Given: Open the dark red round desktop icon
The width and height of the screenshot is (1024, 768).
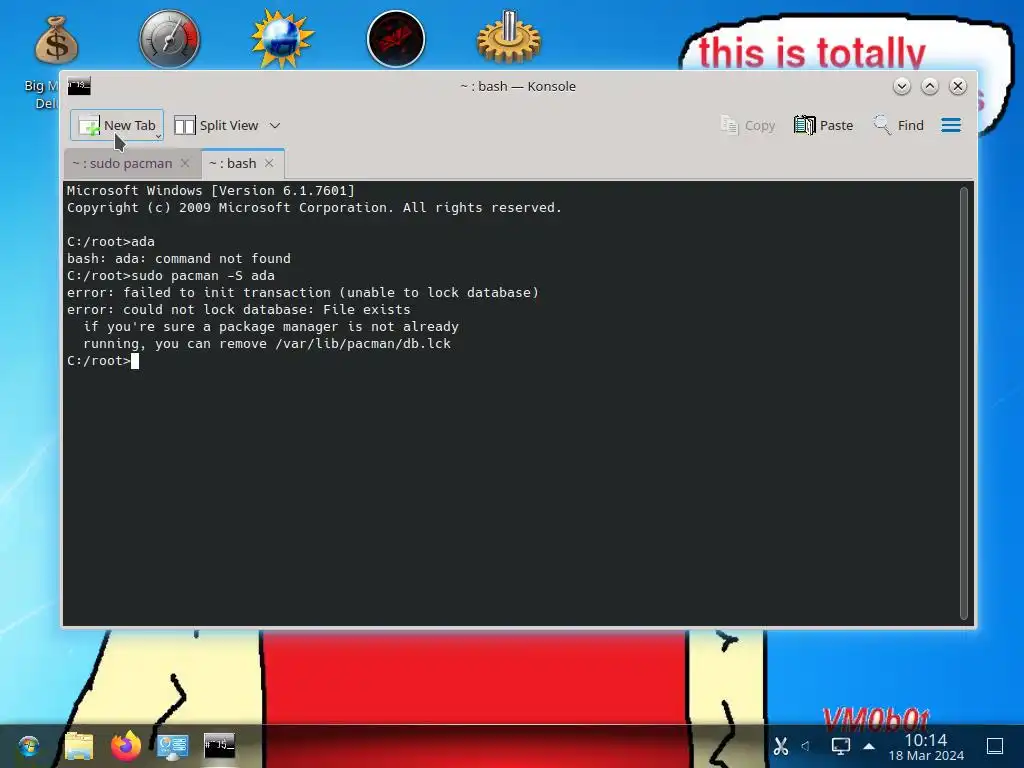Looking at the screenshot, I should (396, 39).
